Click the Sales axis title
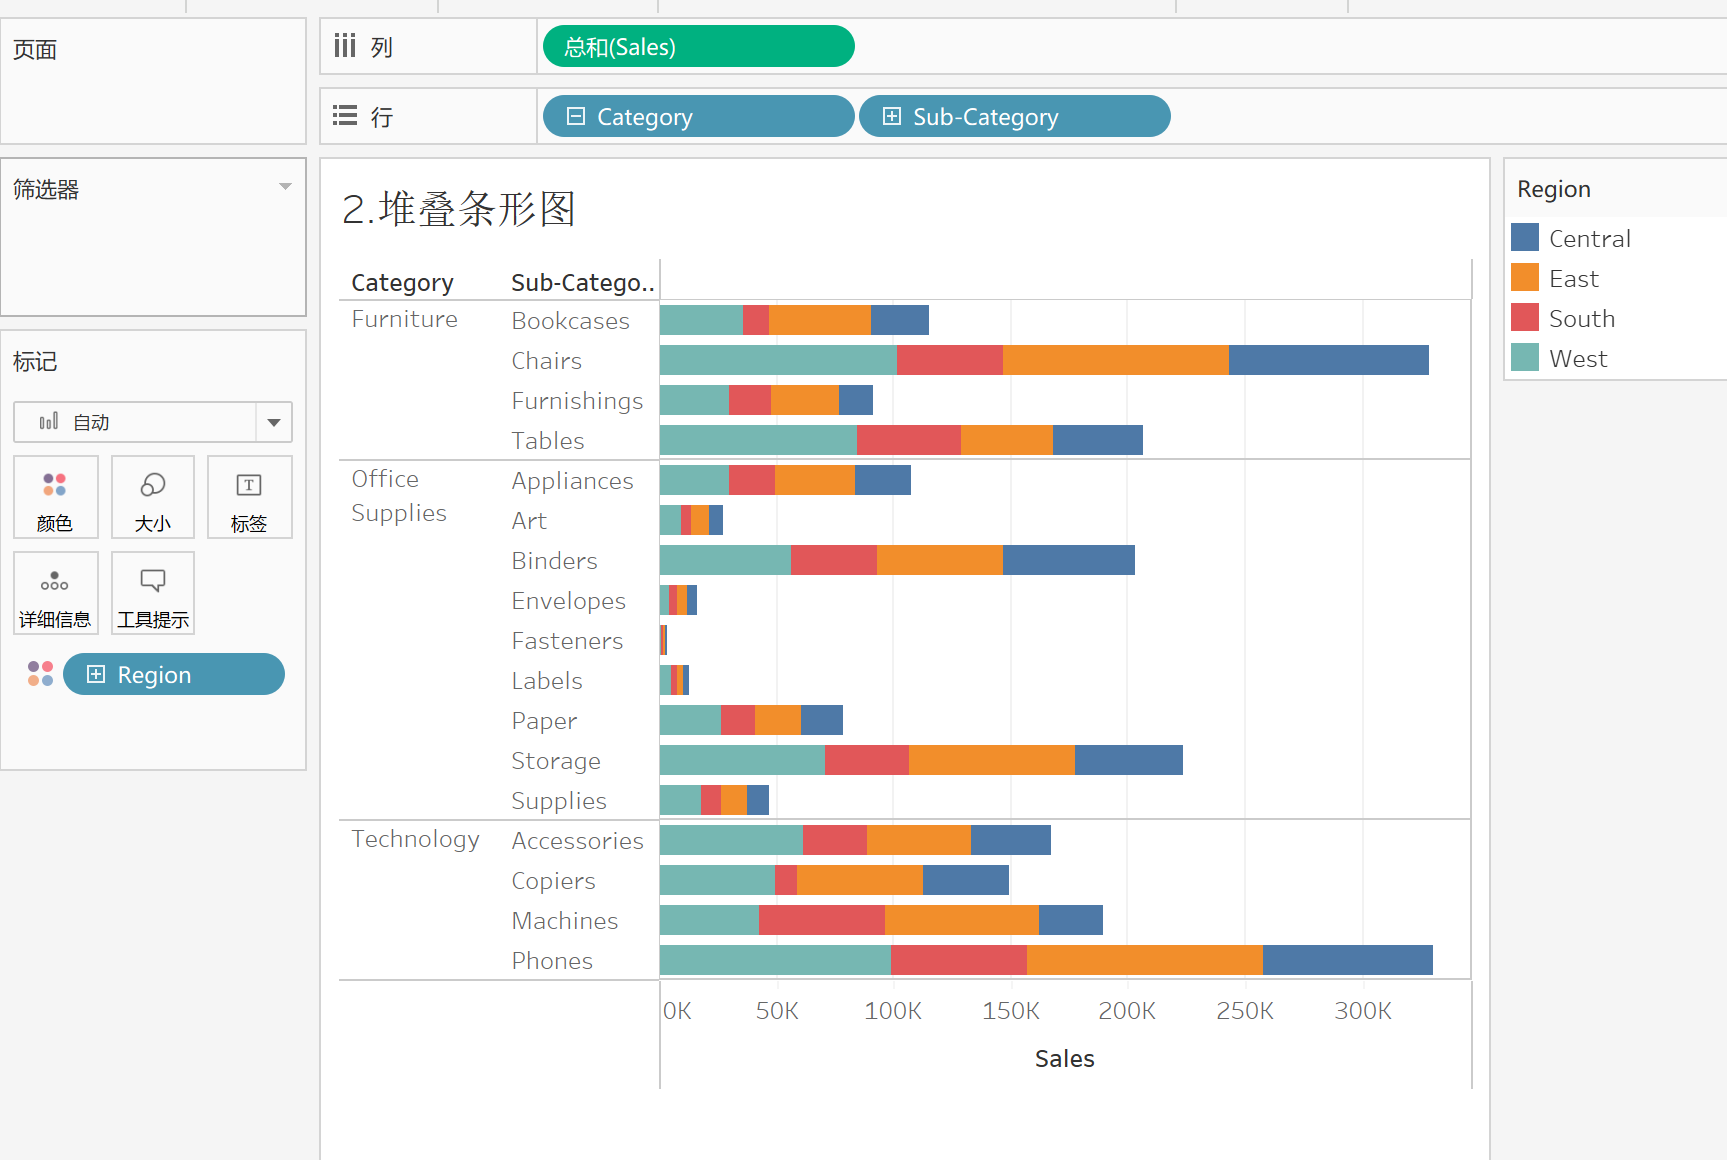The width and height of the screenshot is (1727, 1160). tap(1065, 1058)
